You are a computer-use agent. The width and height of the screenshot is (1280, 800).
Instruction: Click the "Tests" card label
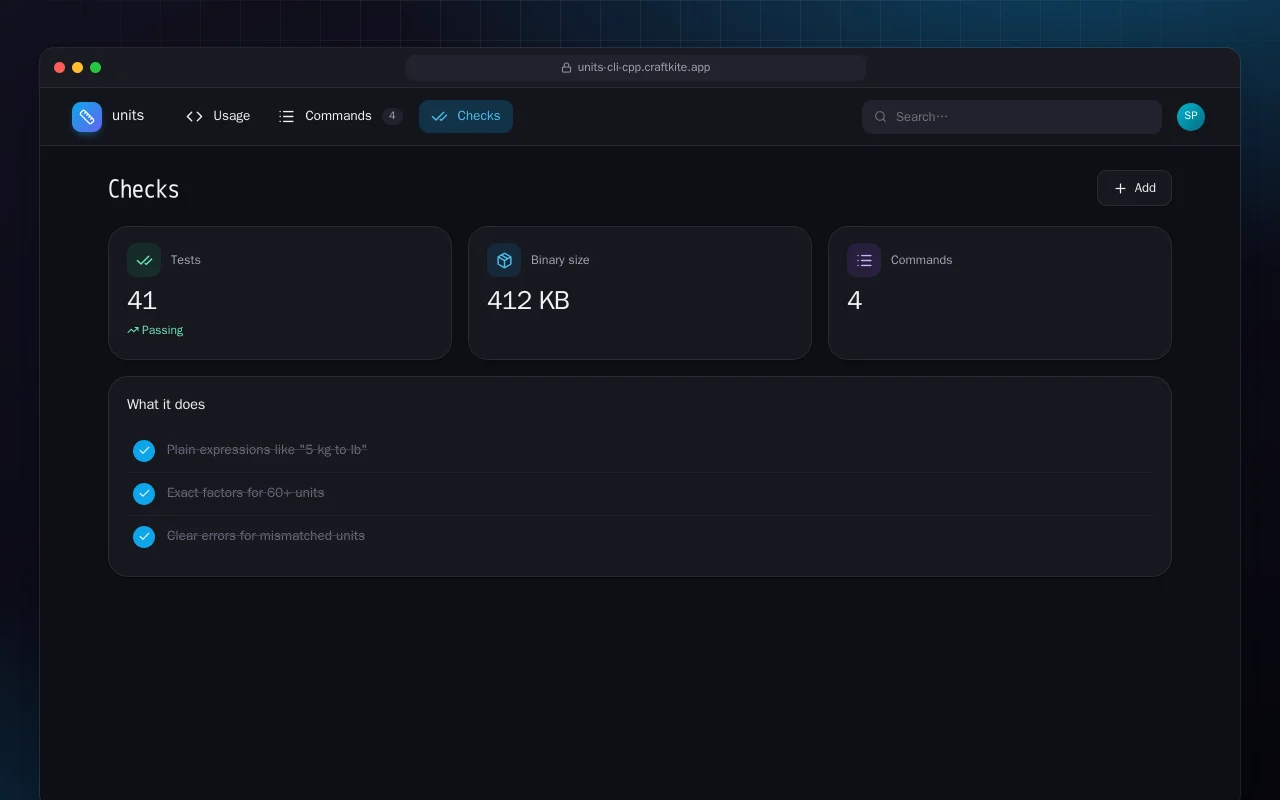[x=186, y=260]
